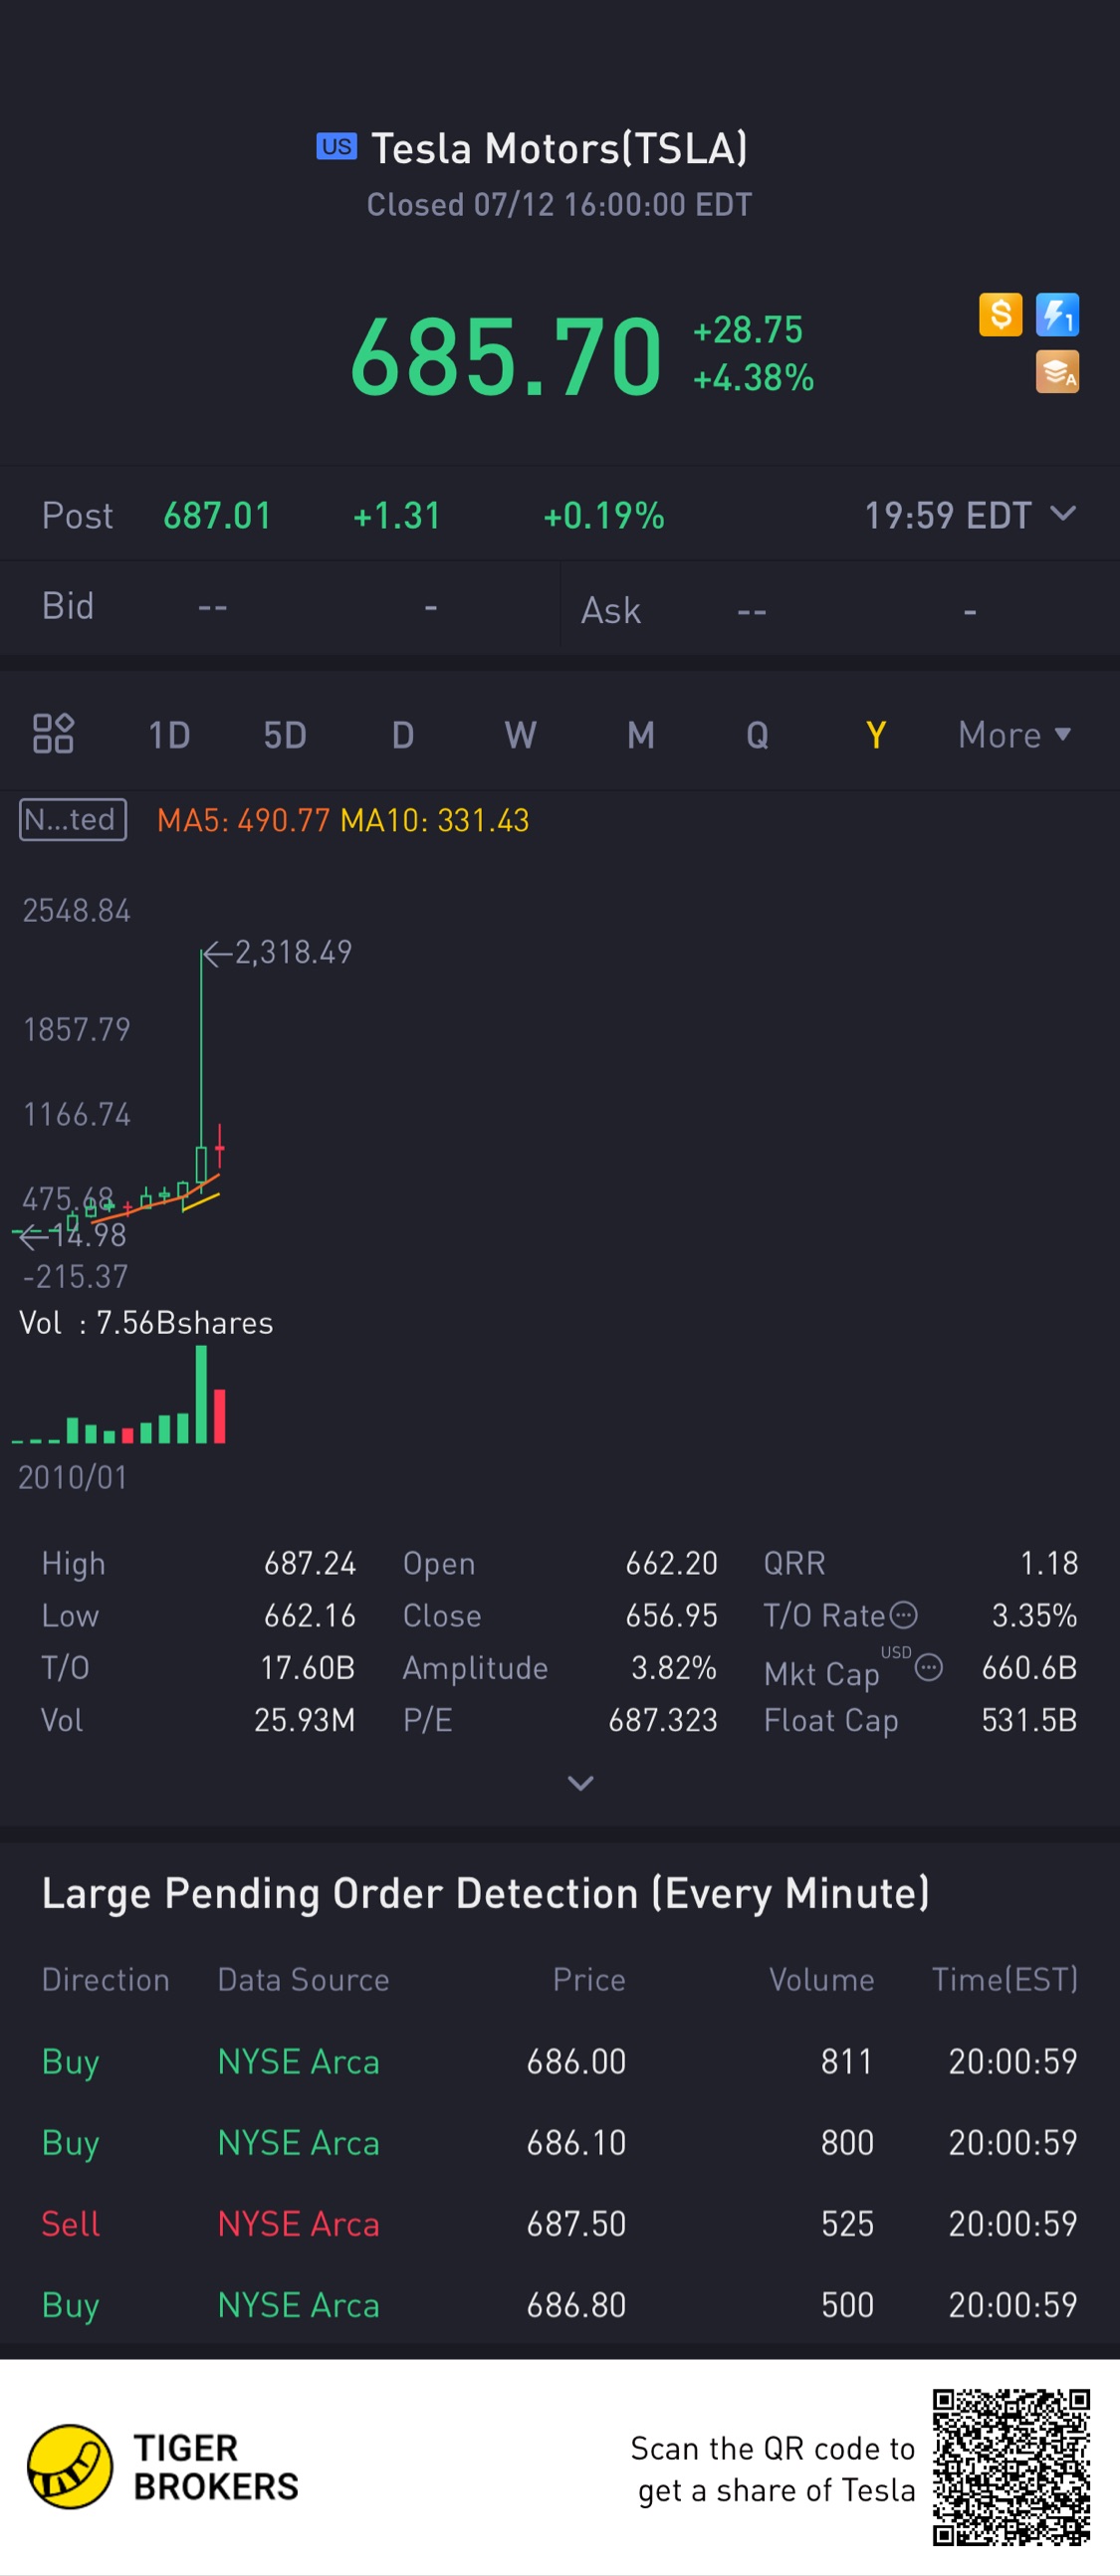Expand more stock stats with chevron
The image size is (1120, 2576).
580,1783
